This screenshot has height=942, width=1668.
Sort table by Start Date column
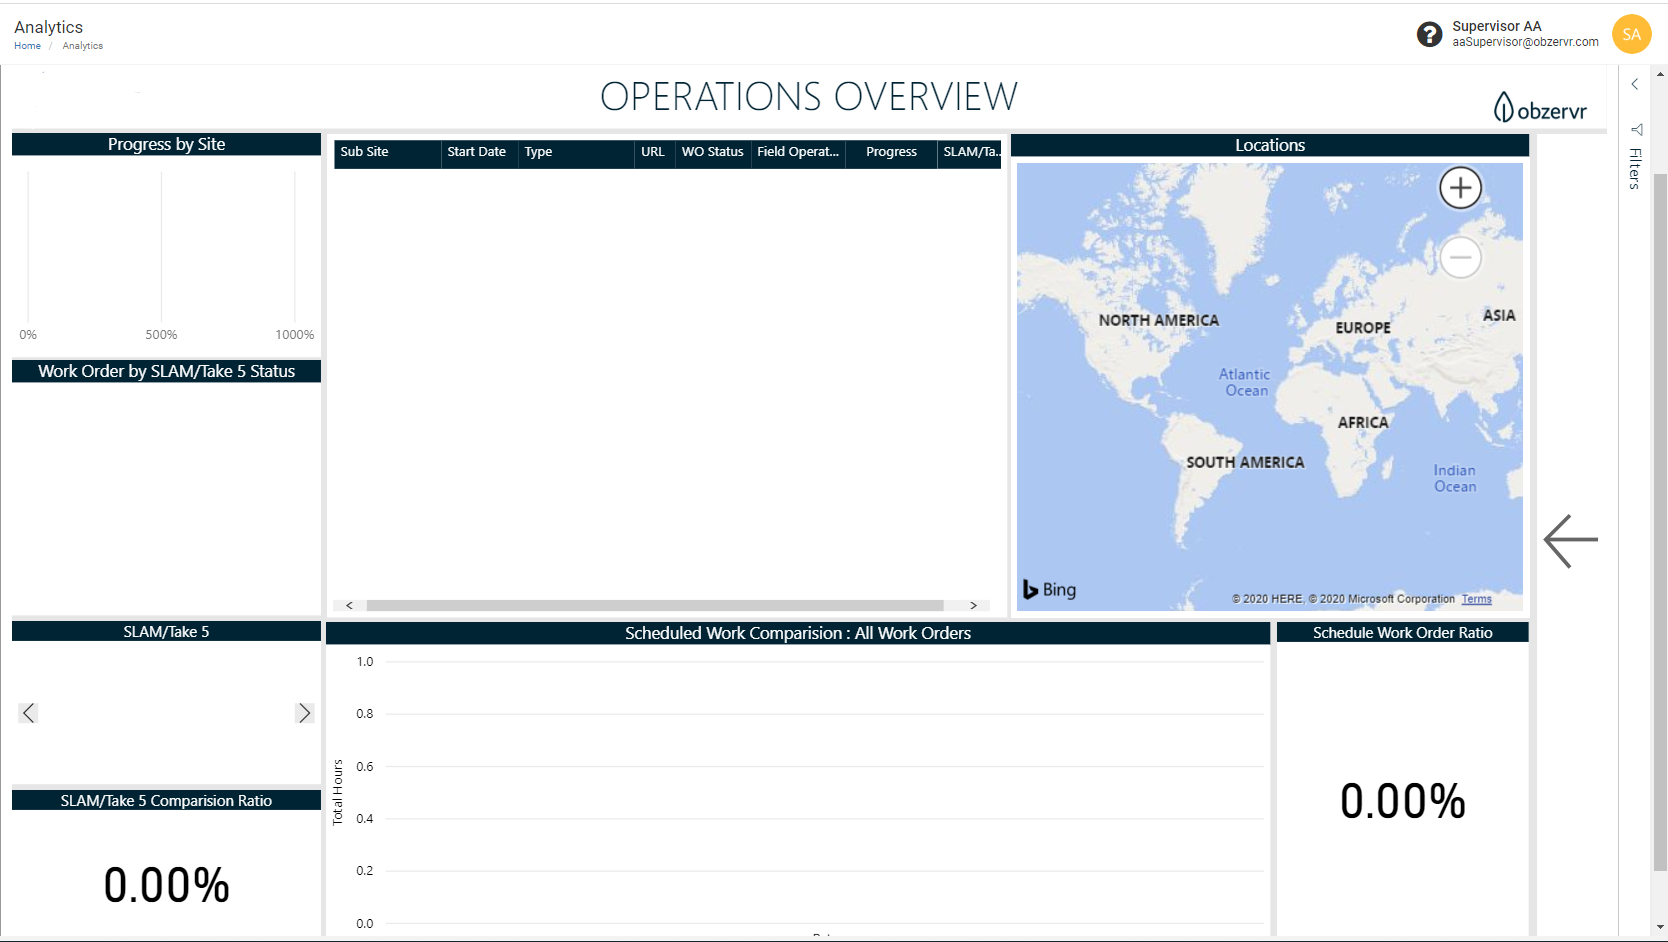(479, 152)
